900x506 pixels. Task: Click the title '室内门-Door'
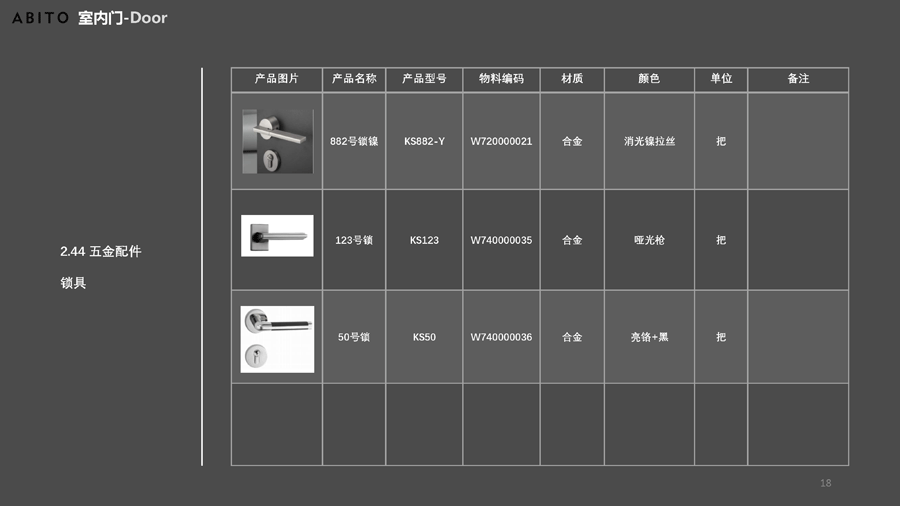[123, 18]
